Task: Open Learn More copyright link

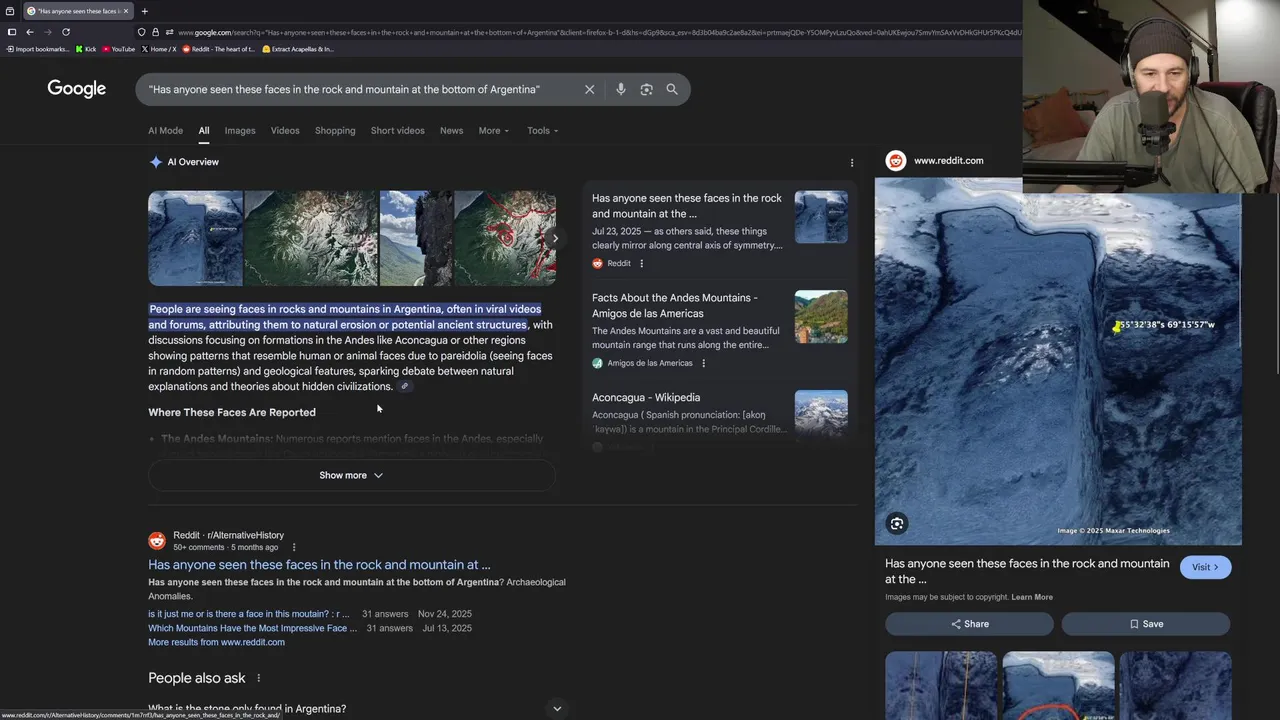Action: click(x=1032, y=597)
